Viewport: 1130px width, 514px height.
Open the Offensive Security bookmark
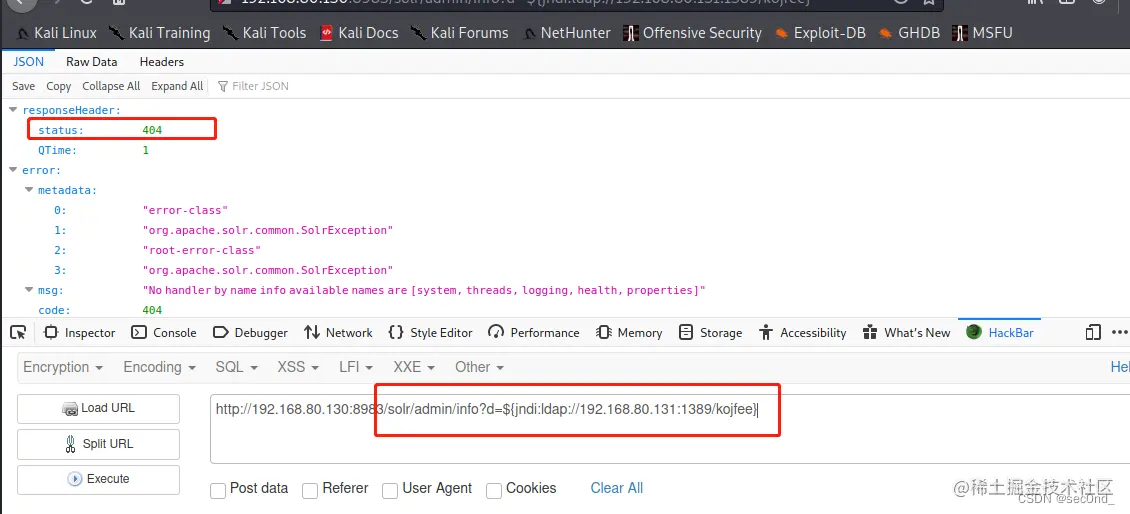(x=693, y=33)
